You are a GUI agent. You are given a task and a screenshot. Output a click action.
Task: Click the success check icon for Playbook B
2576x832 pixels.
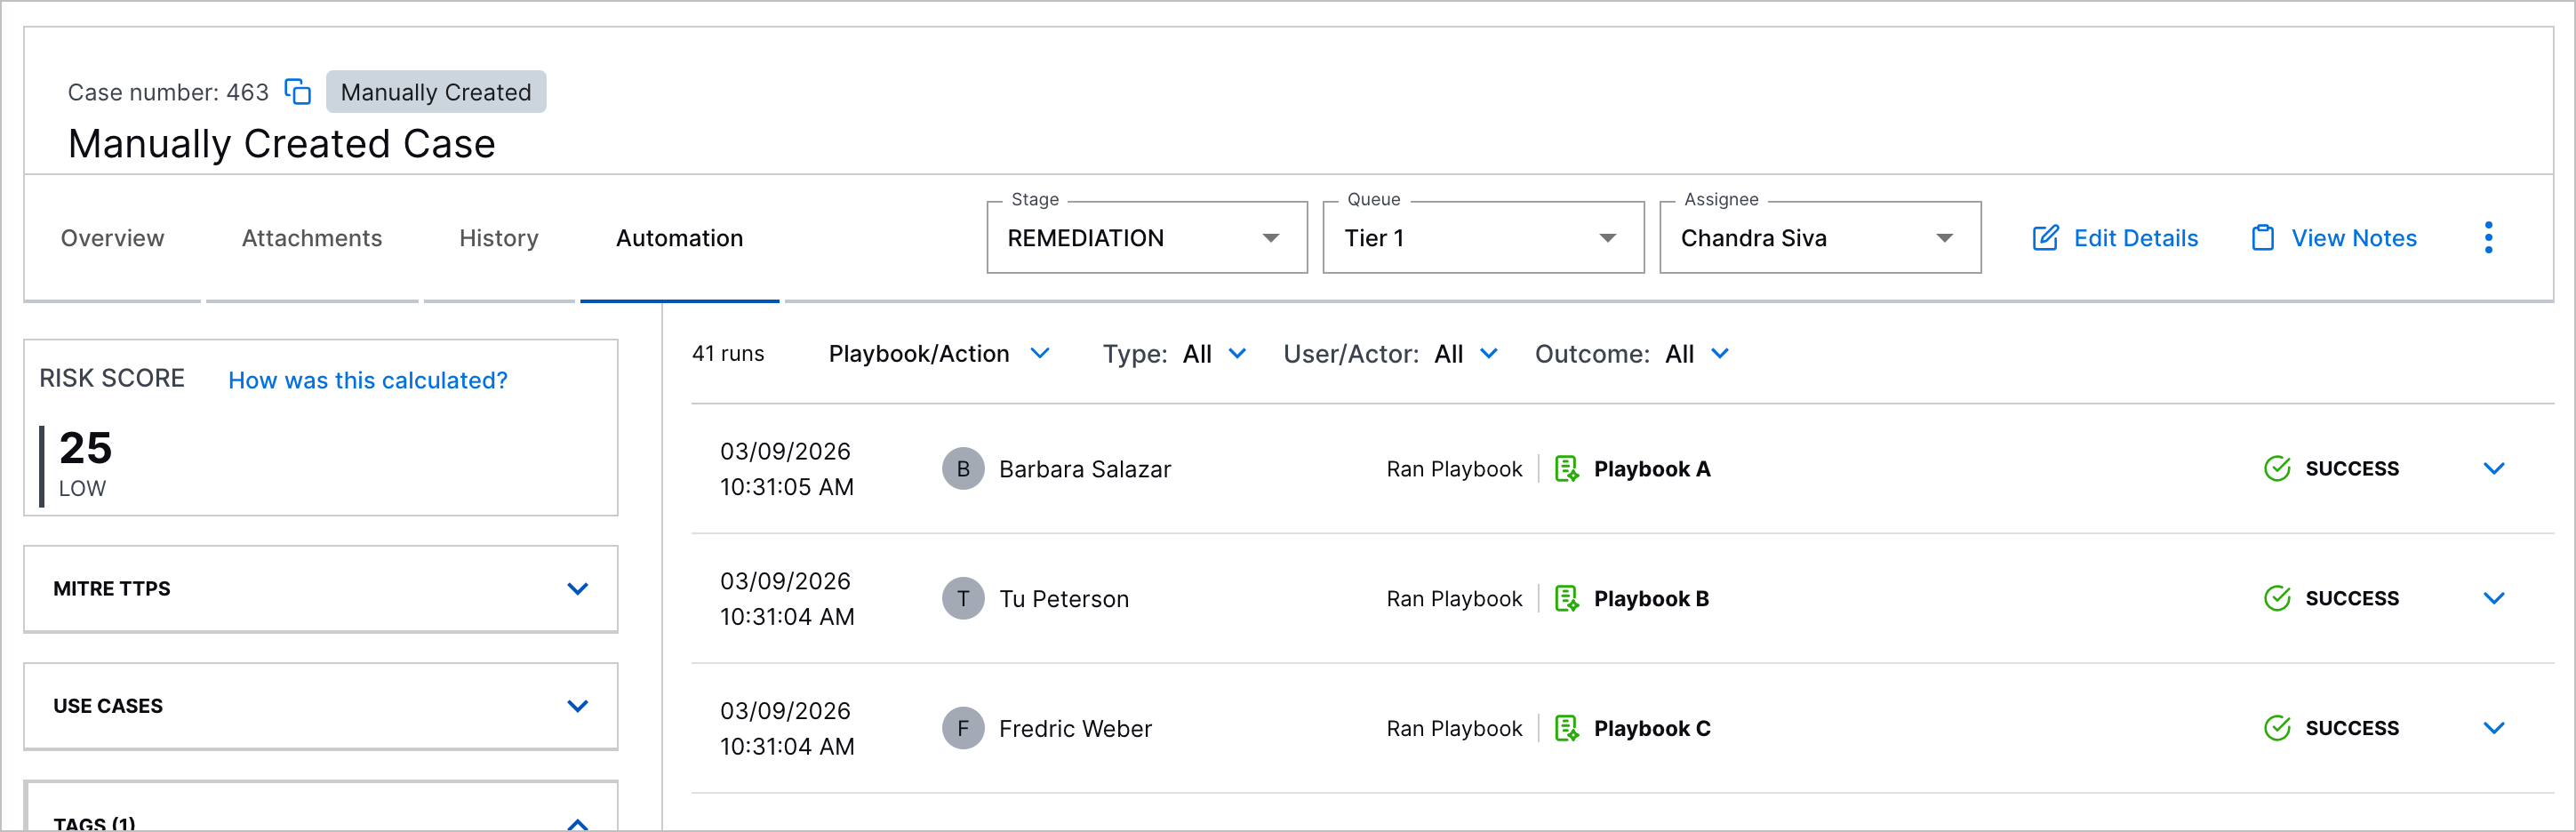[x=2277, y=598]
